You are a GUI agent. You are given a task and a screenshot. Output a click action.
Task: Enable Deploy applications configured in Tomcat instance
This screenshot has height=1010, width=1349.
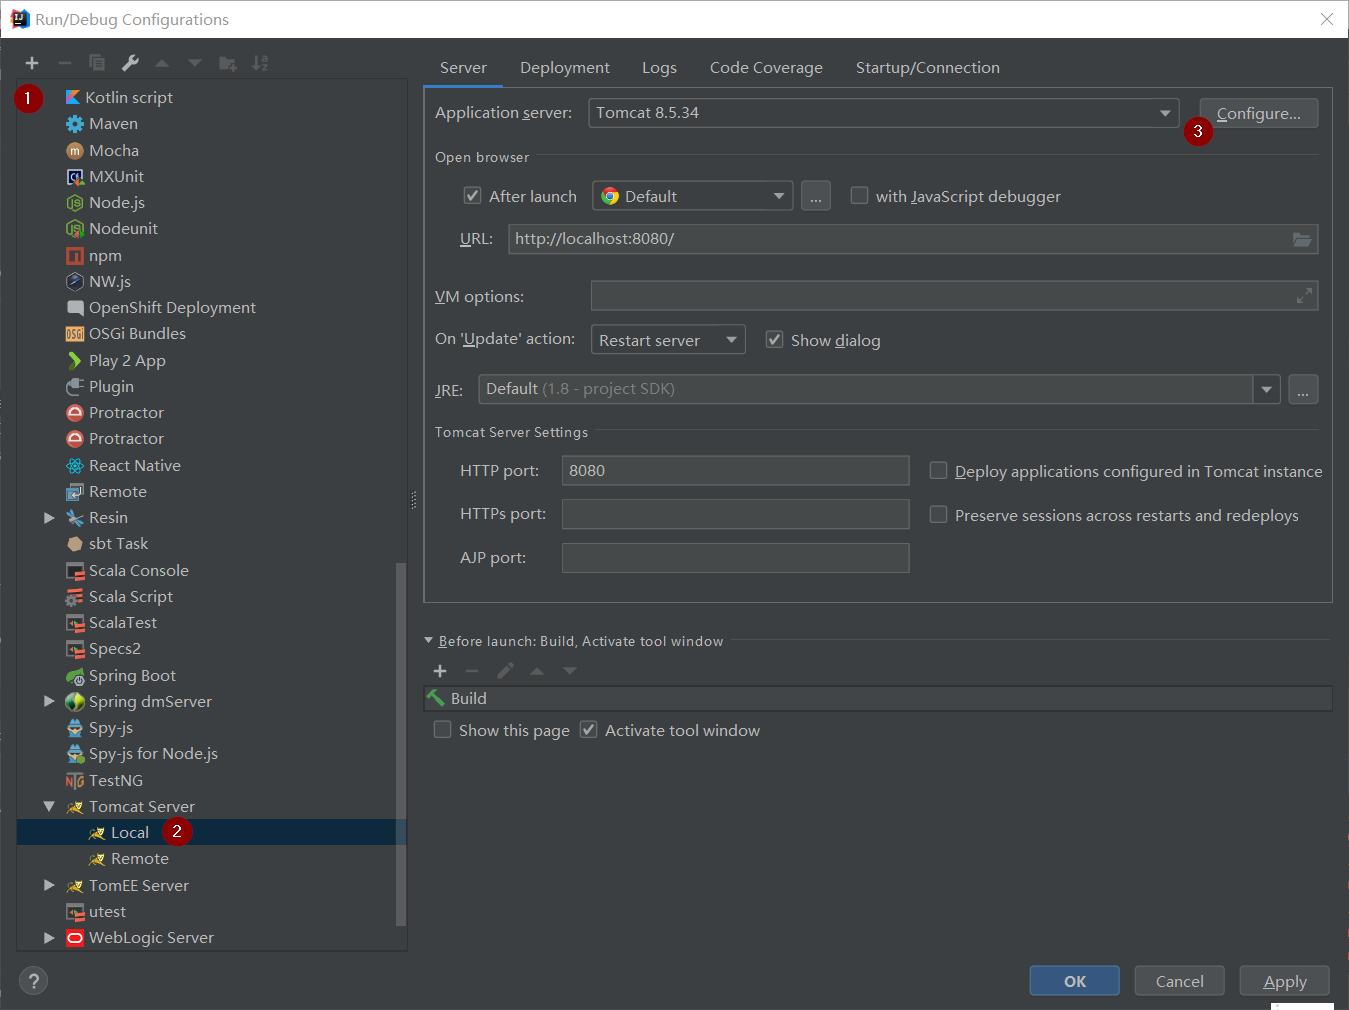coord(938,471)
